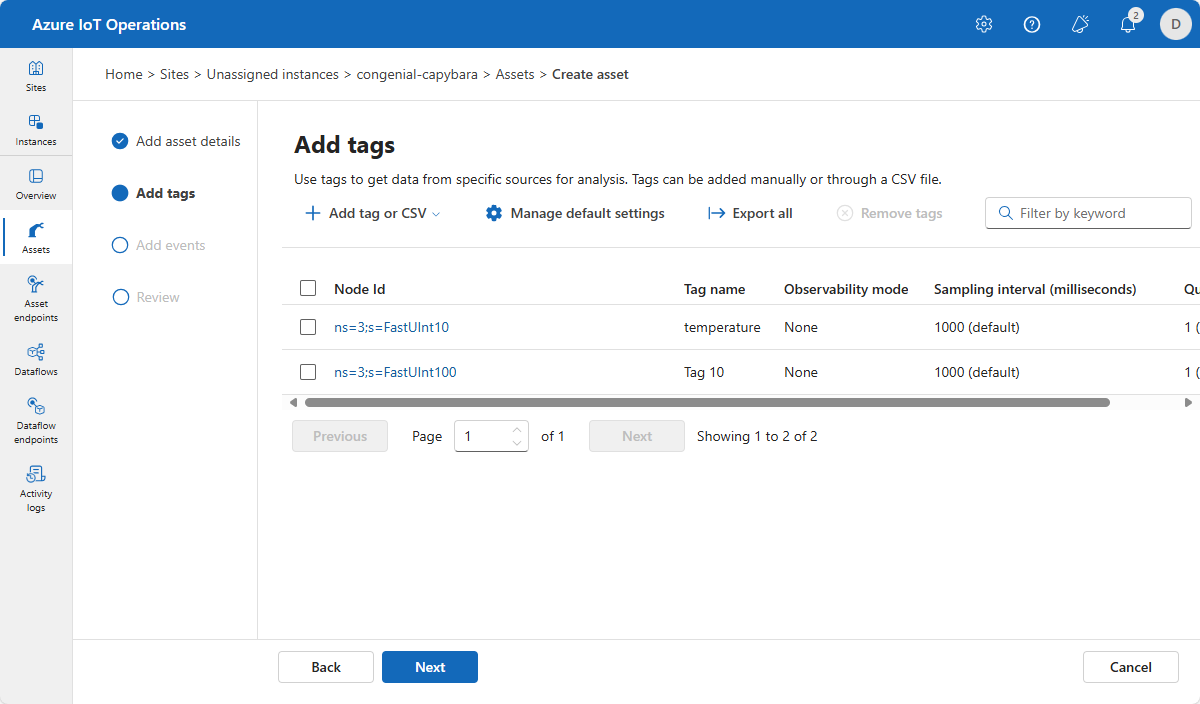
Task: Increment the page number with the up stepper
Action: pyautogui.click(x=517, y=429)
